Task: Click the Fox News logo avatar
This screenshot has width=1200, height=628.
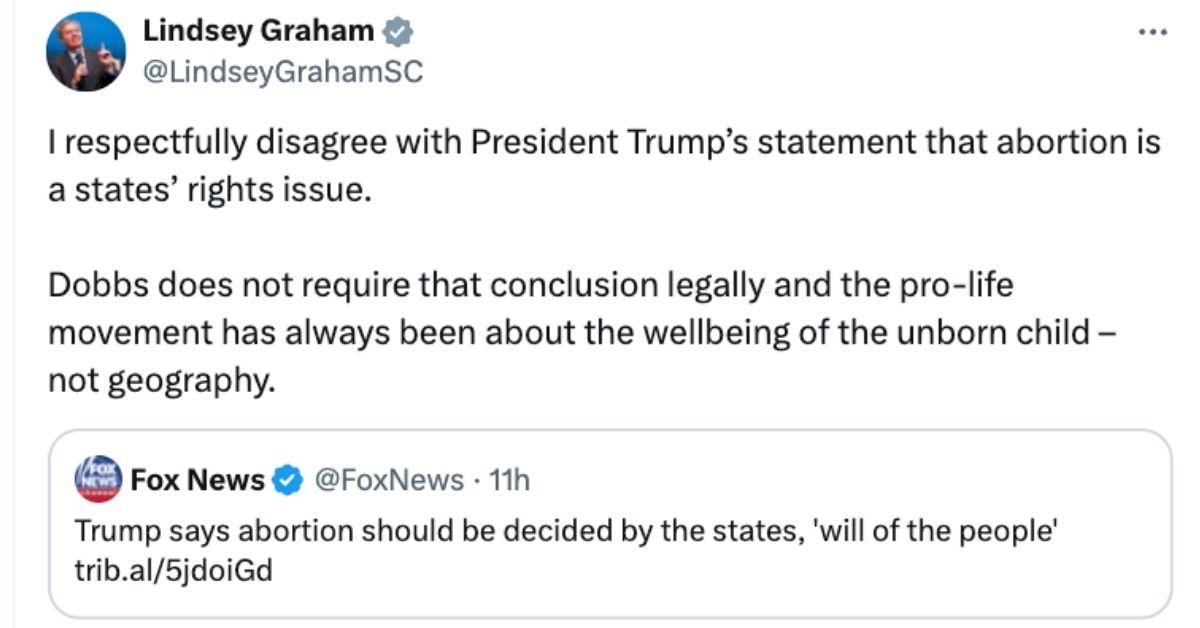Action: point(90,479)
